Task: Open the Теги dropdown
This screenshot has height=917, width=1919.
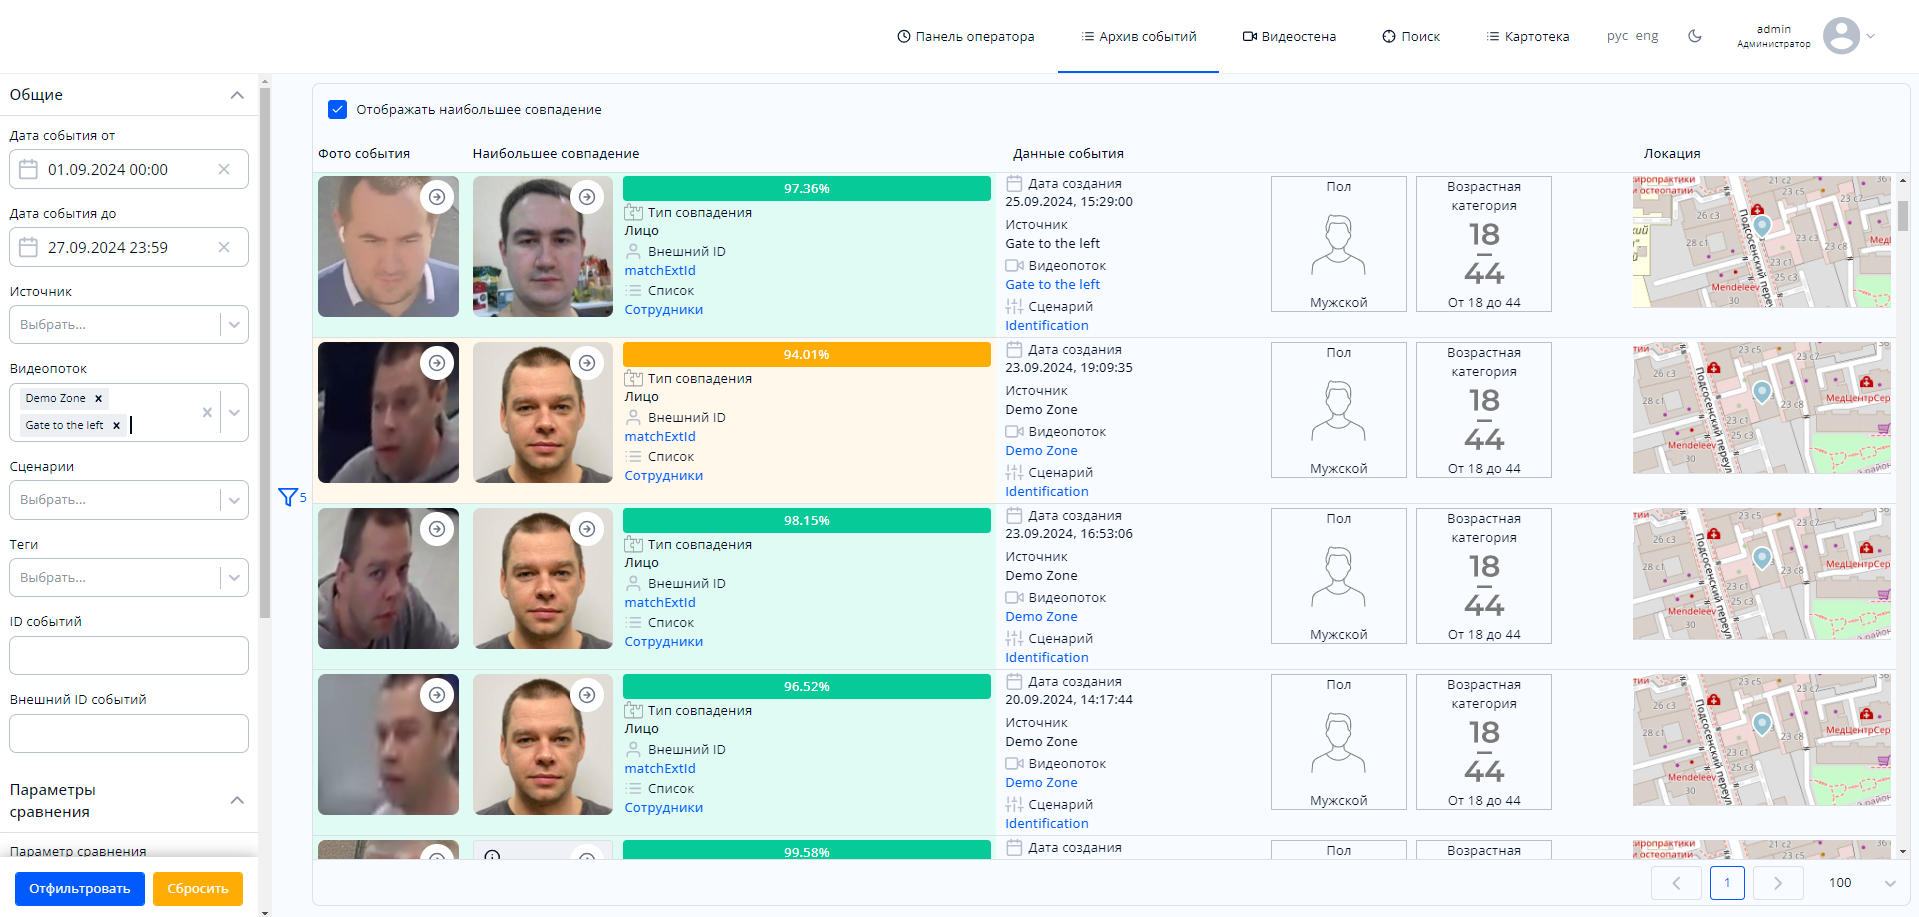Action: [x=129, y=577]
